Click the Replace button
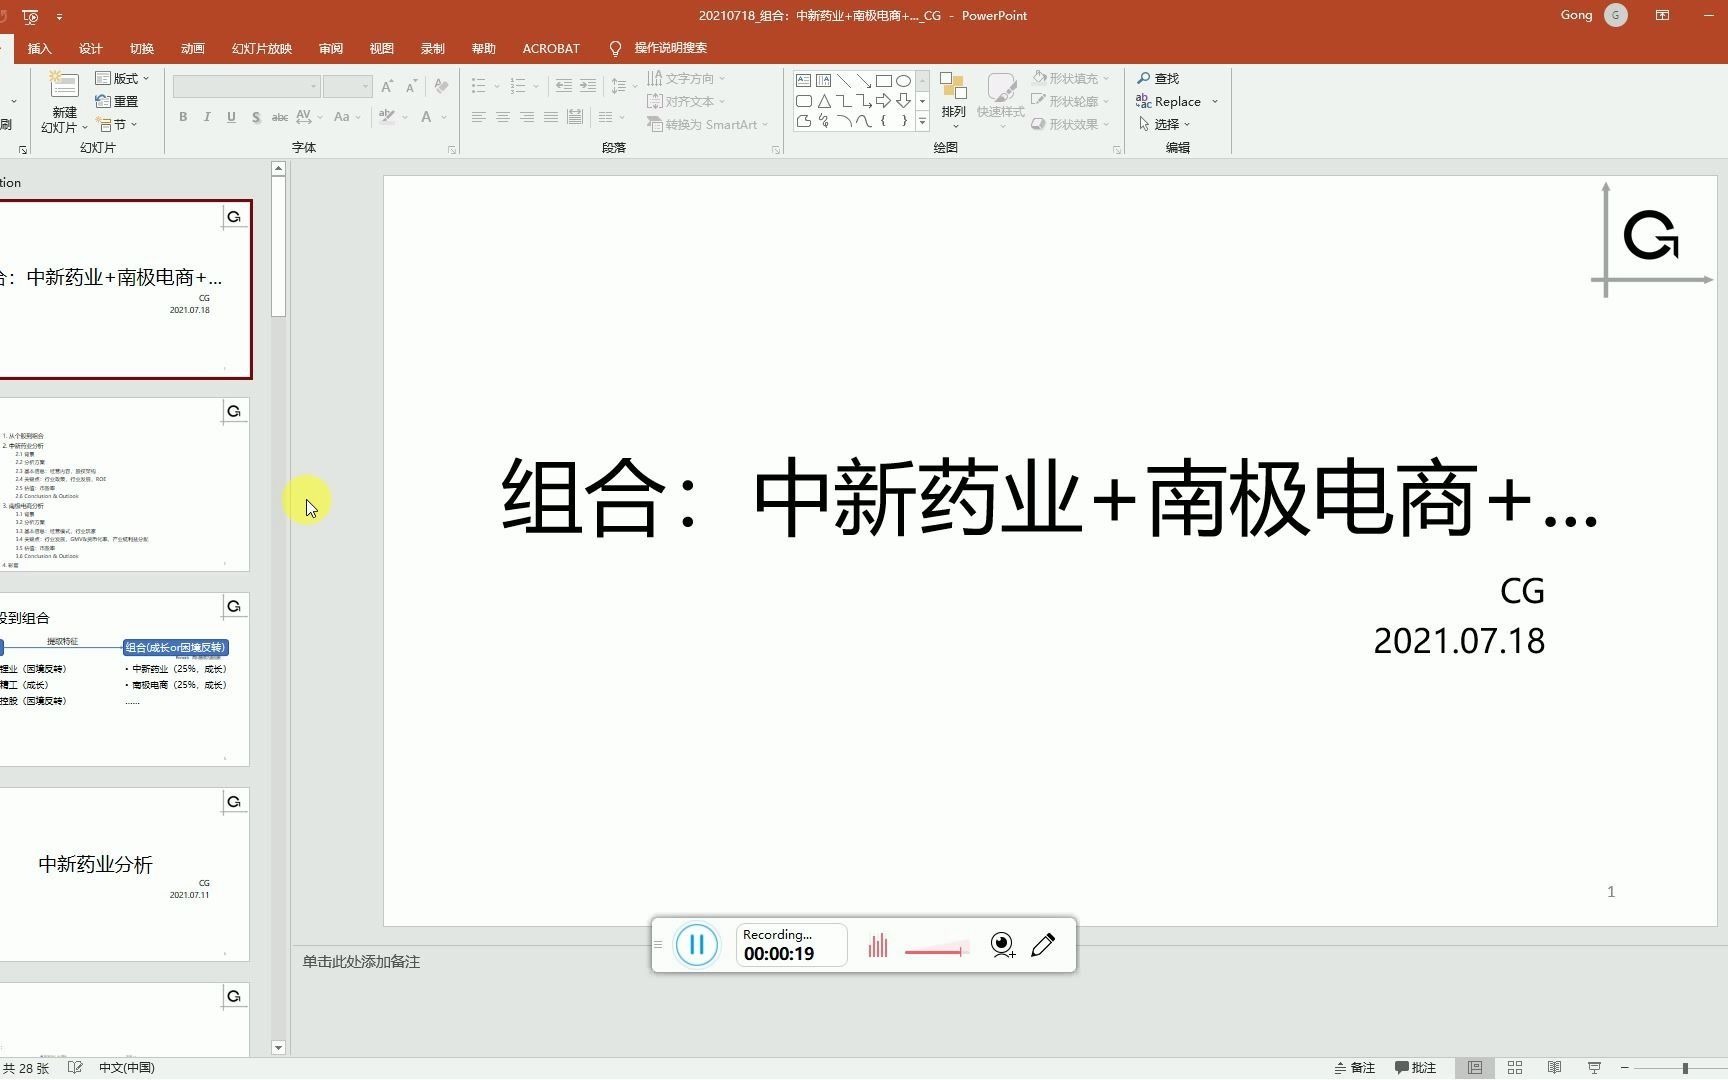Image resolution: width=1728 pixels, height=1080 pixels. 1169,101
